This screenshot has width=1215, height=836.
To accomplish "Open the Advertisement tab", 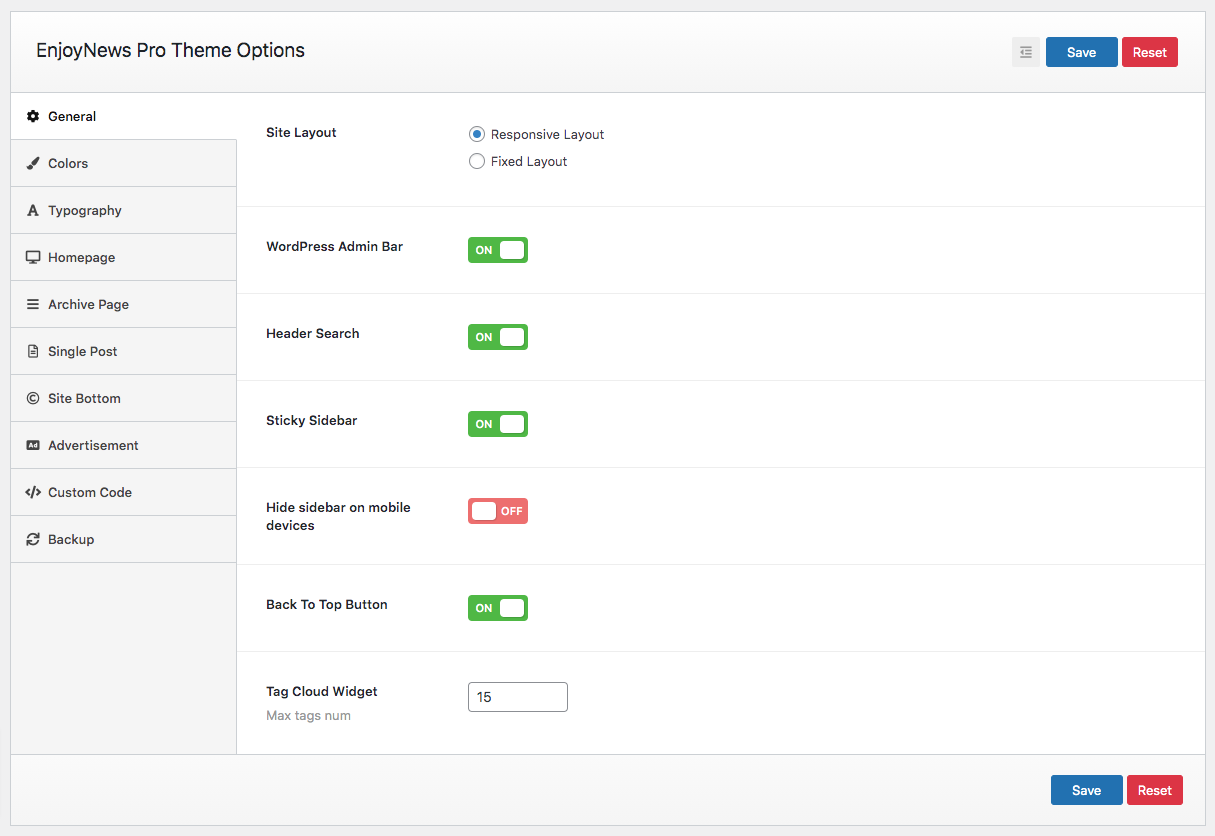I will pyautogui.click(x=124, y=445).
